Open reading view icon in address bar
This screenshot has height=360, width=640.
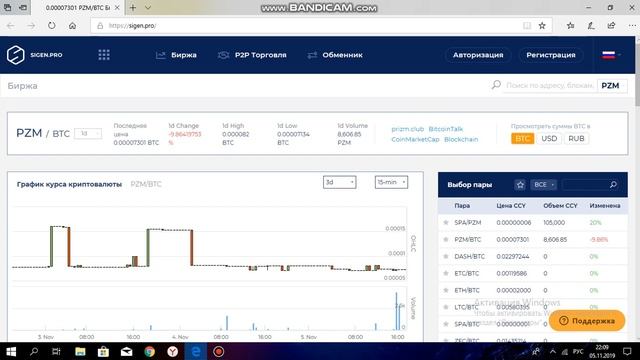click(527, 26)
